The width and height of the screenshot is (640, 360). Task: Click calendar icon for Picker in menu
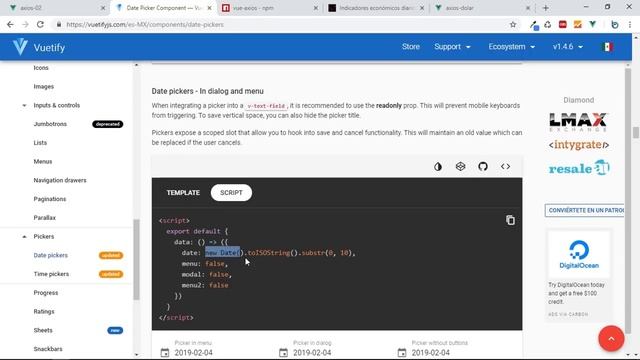pos(164,352)
